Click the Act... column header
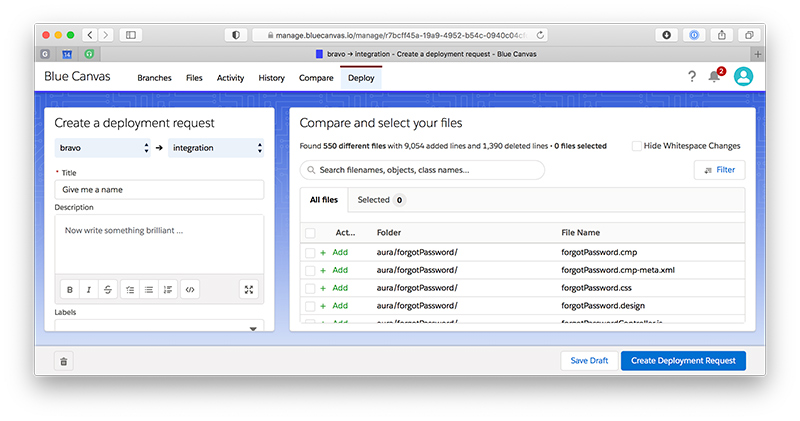This screenshot has height=421, width=800. click(x=345, y=233)
